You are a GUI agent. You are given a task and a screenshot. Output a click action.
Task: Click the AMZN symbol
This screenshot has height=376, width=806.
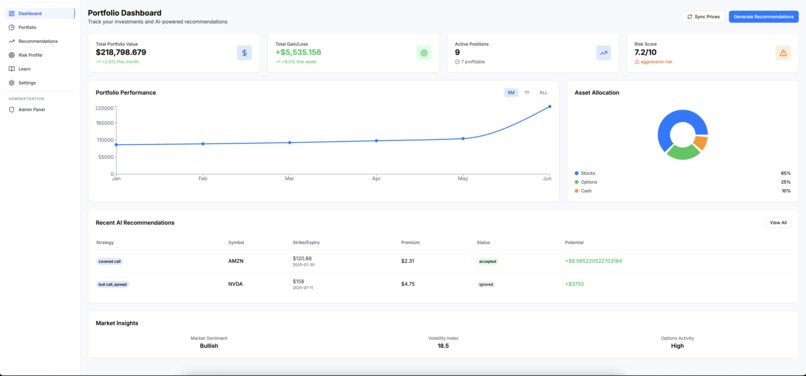tap(235, 261)
